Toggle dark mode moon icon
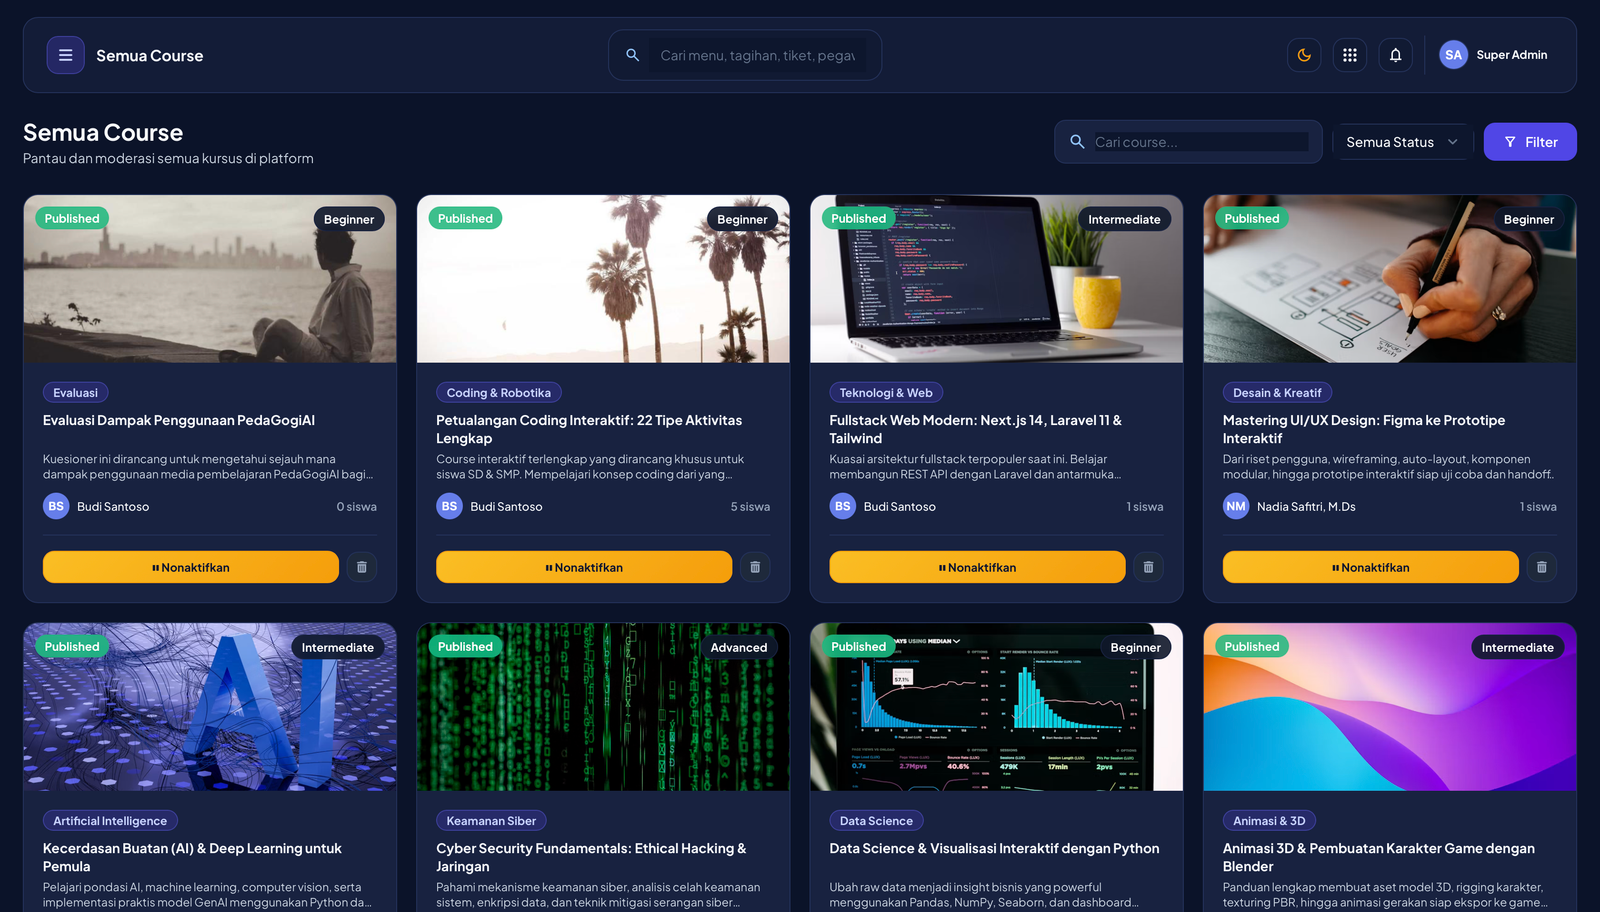The width and height of the screenshot is (1600, 912). point(1304,55)
